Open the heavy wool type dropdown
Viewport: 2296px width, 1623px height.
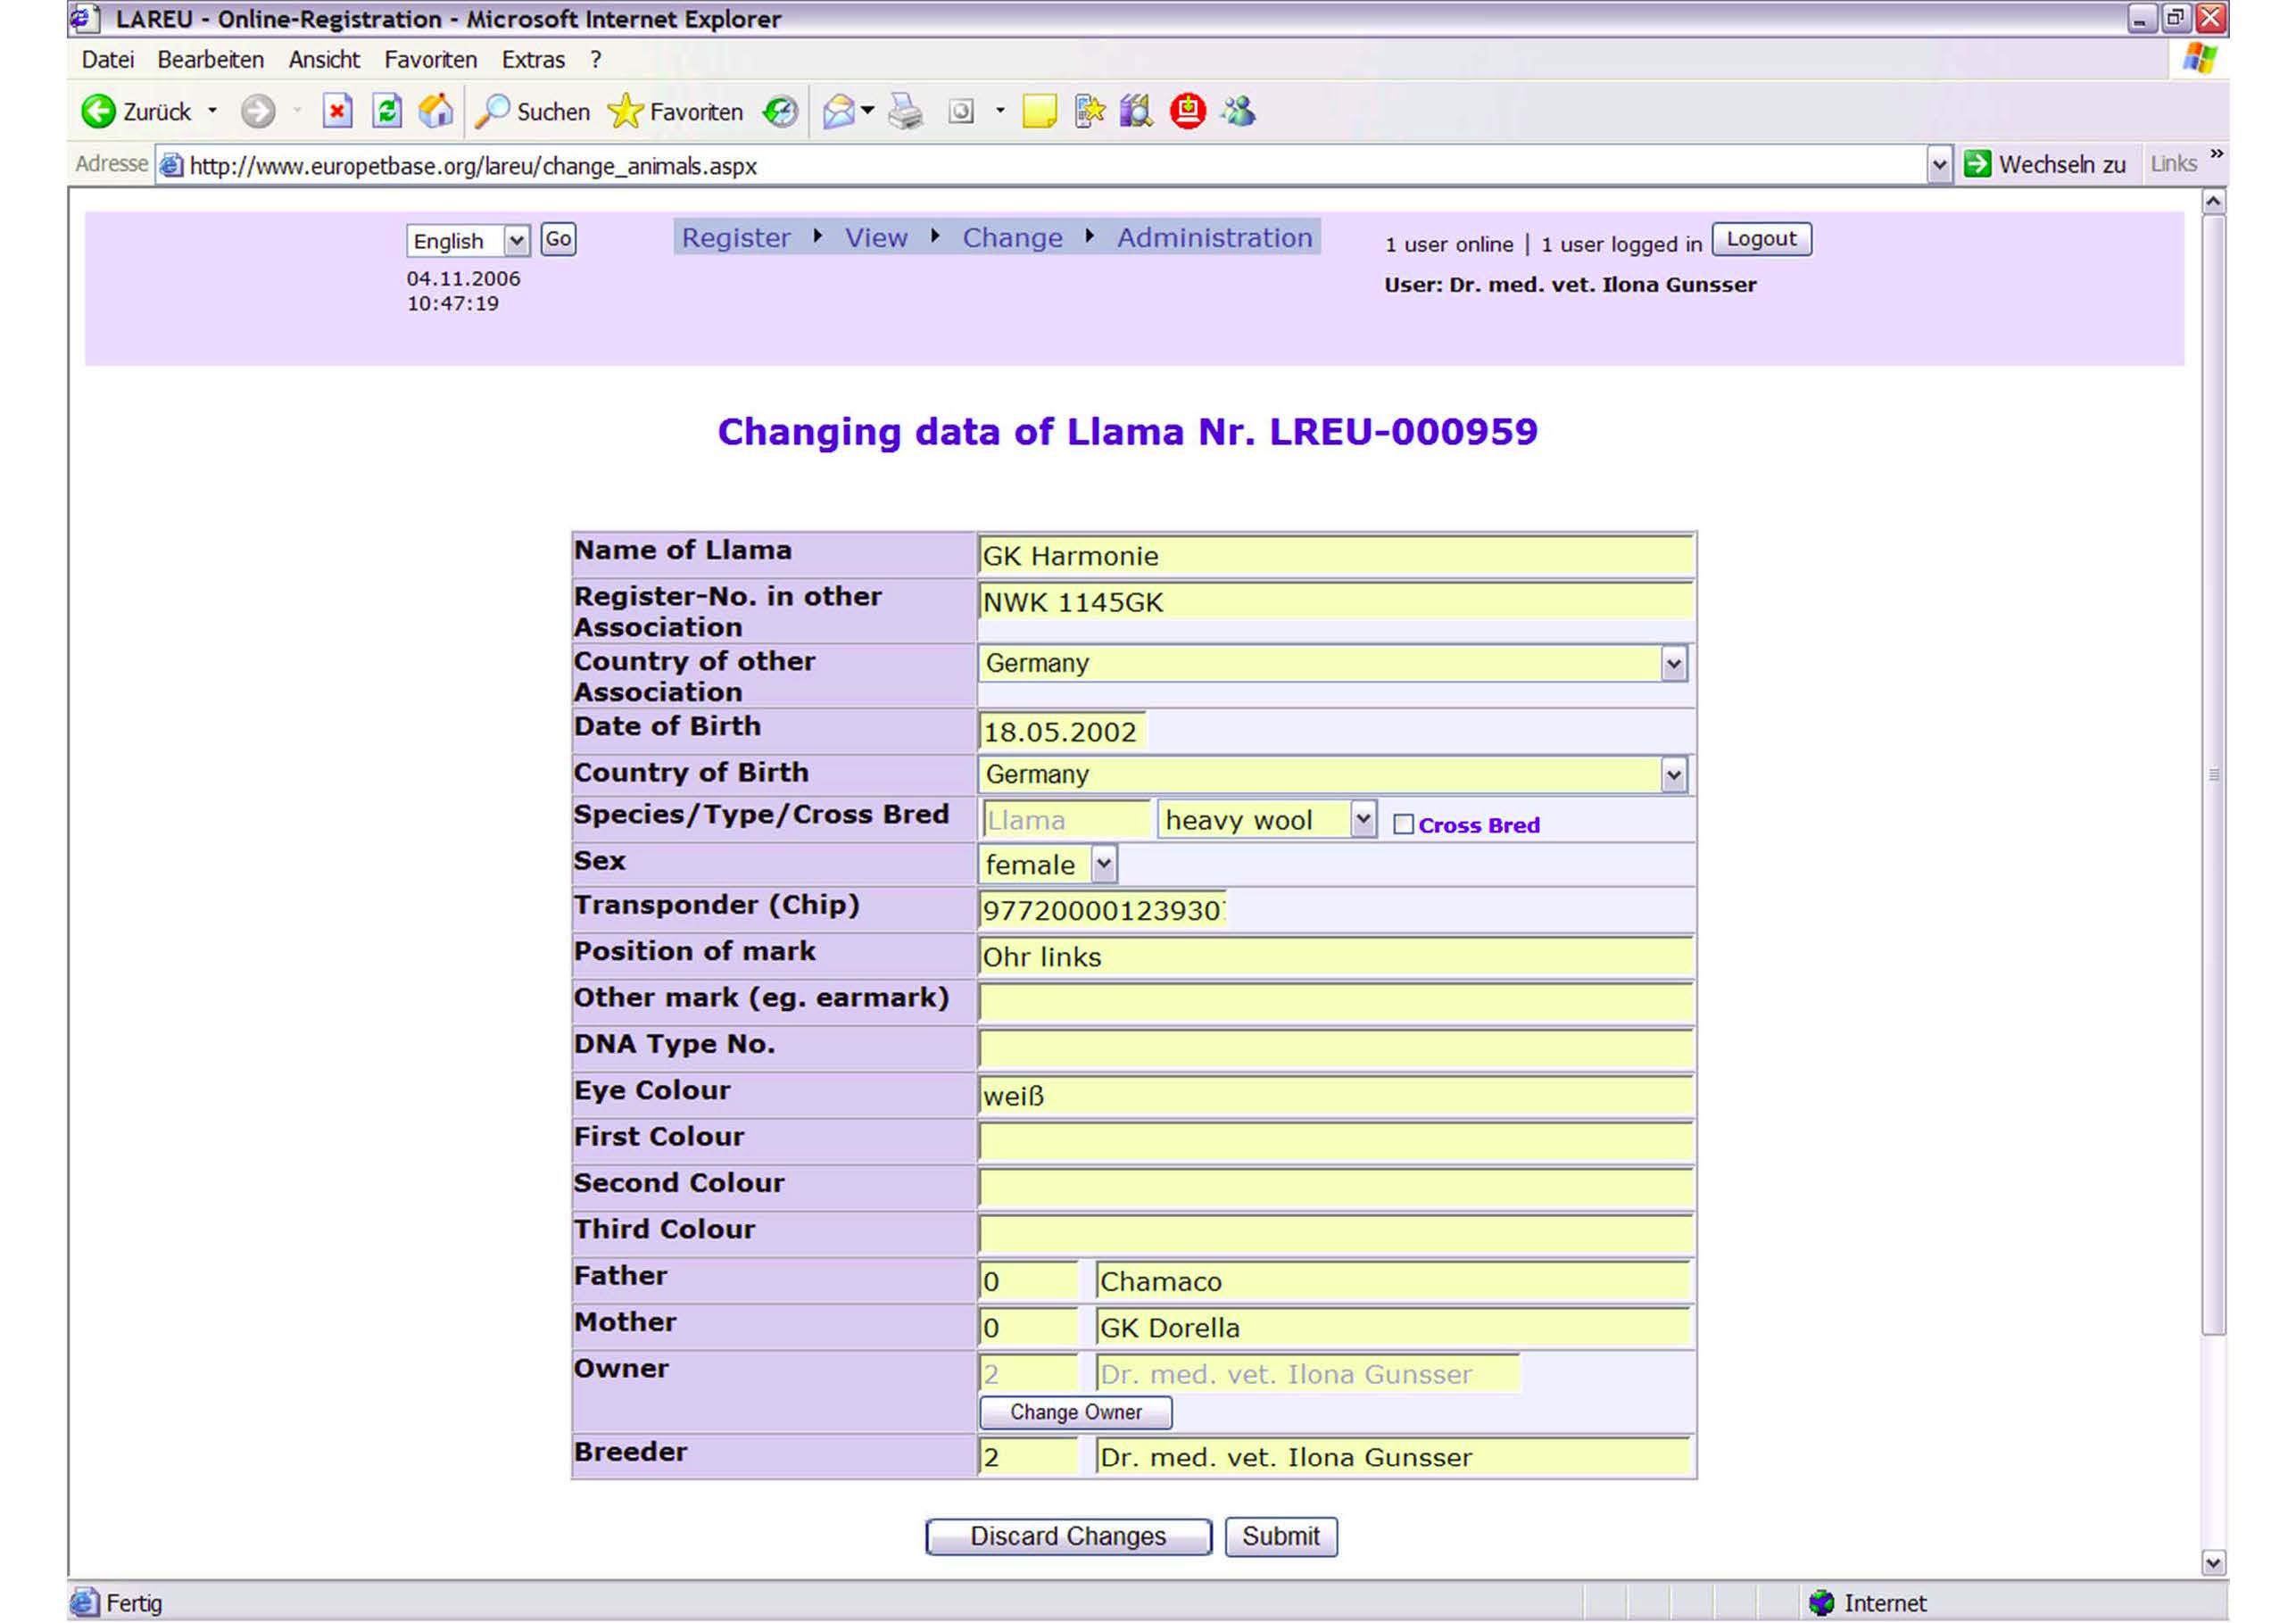click(x=1363, y=820)
